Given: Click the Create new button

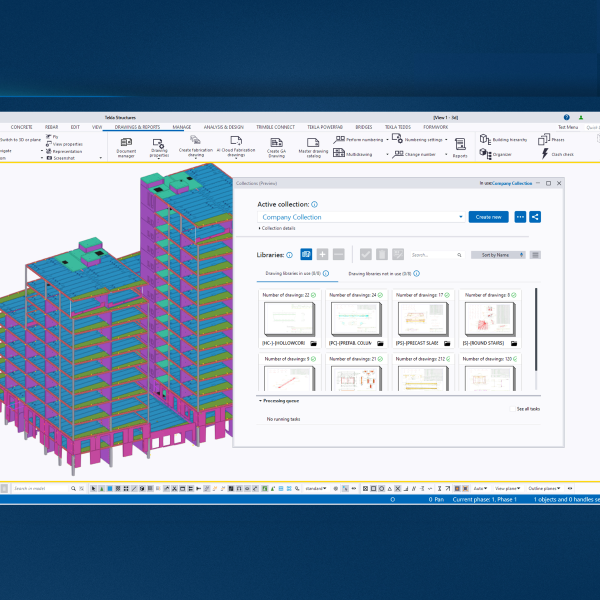Looking at the screenshot, I should pyautogui.click(x=489, y=217).
